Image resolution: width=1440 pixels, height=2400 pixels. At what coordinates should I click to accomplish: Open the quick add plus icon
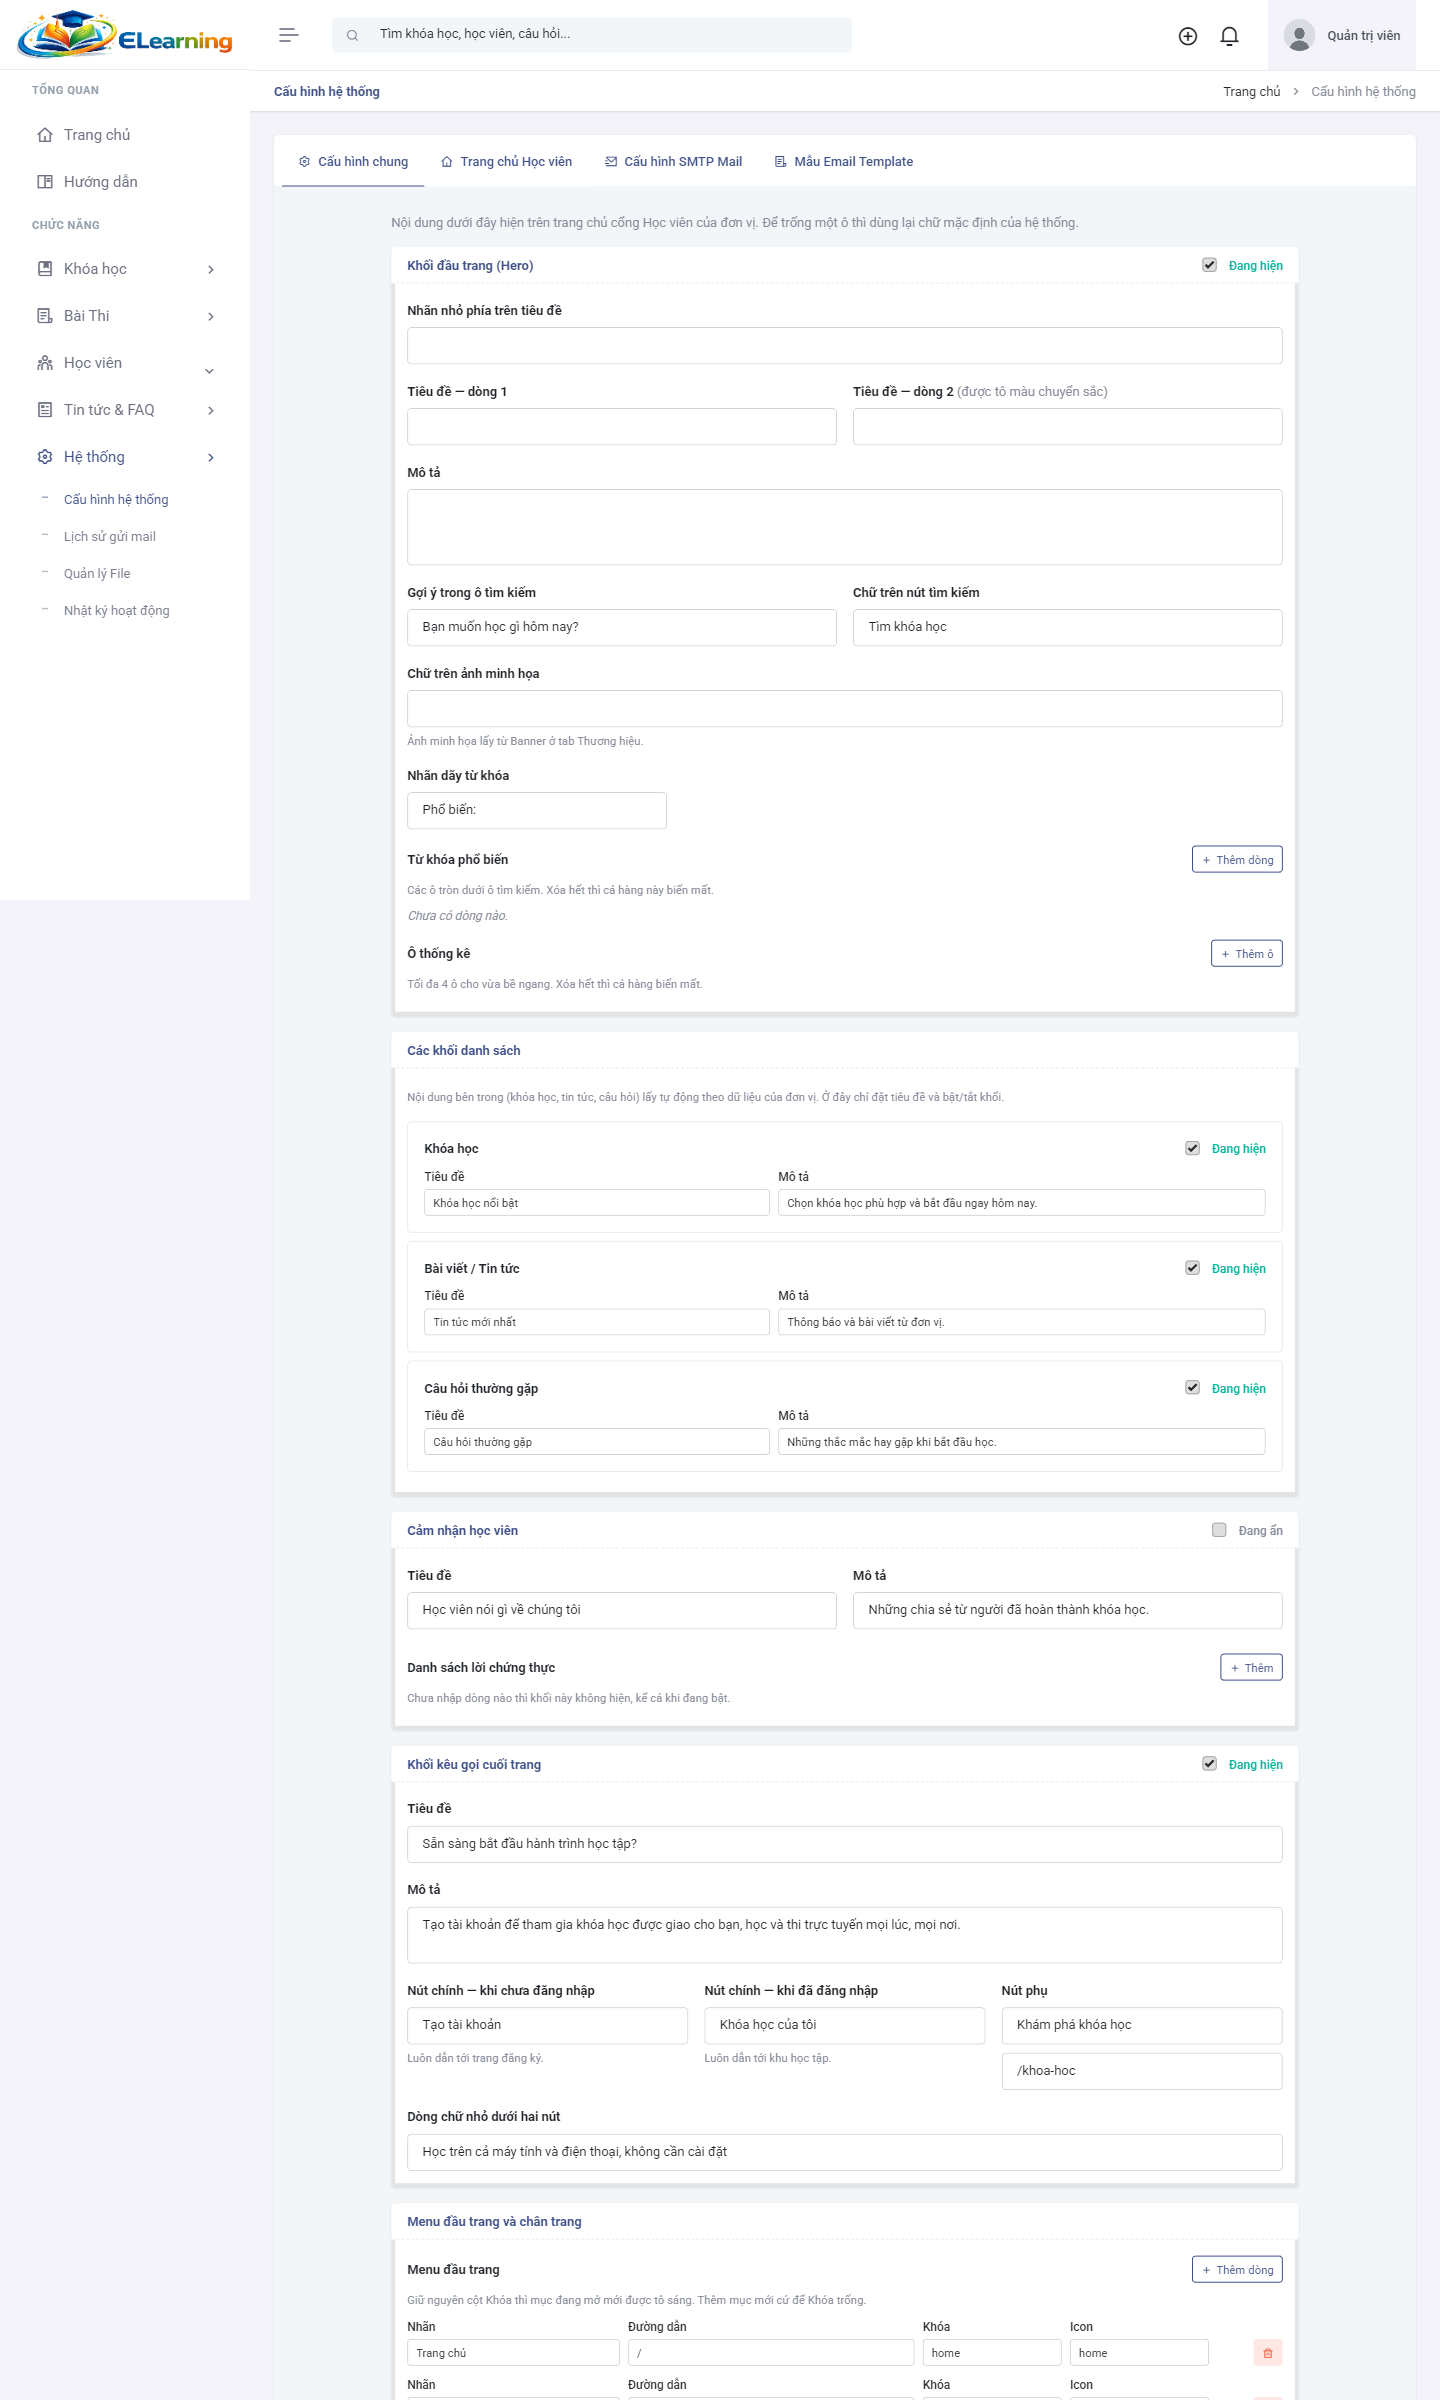(x=1188, y=36)
